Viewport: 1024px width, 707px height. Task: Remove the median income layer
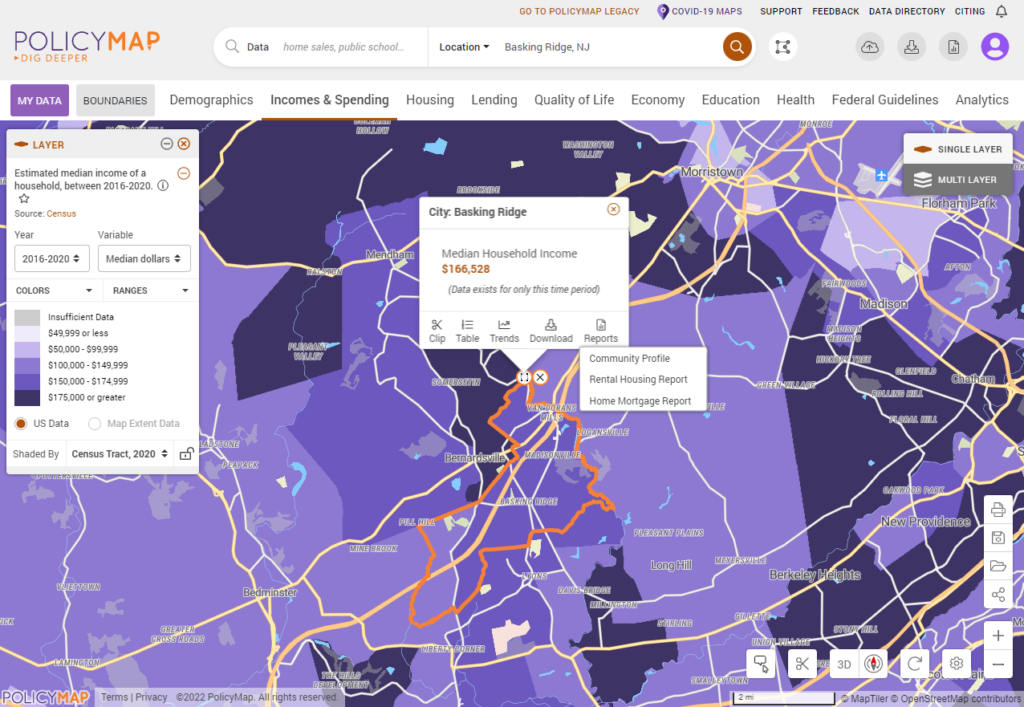184,173
